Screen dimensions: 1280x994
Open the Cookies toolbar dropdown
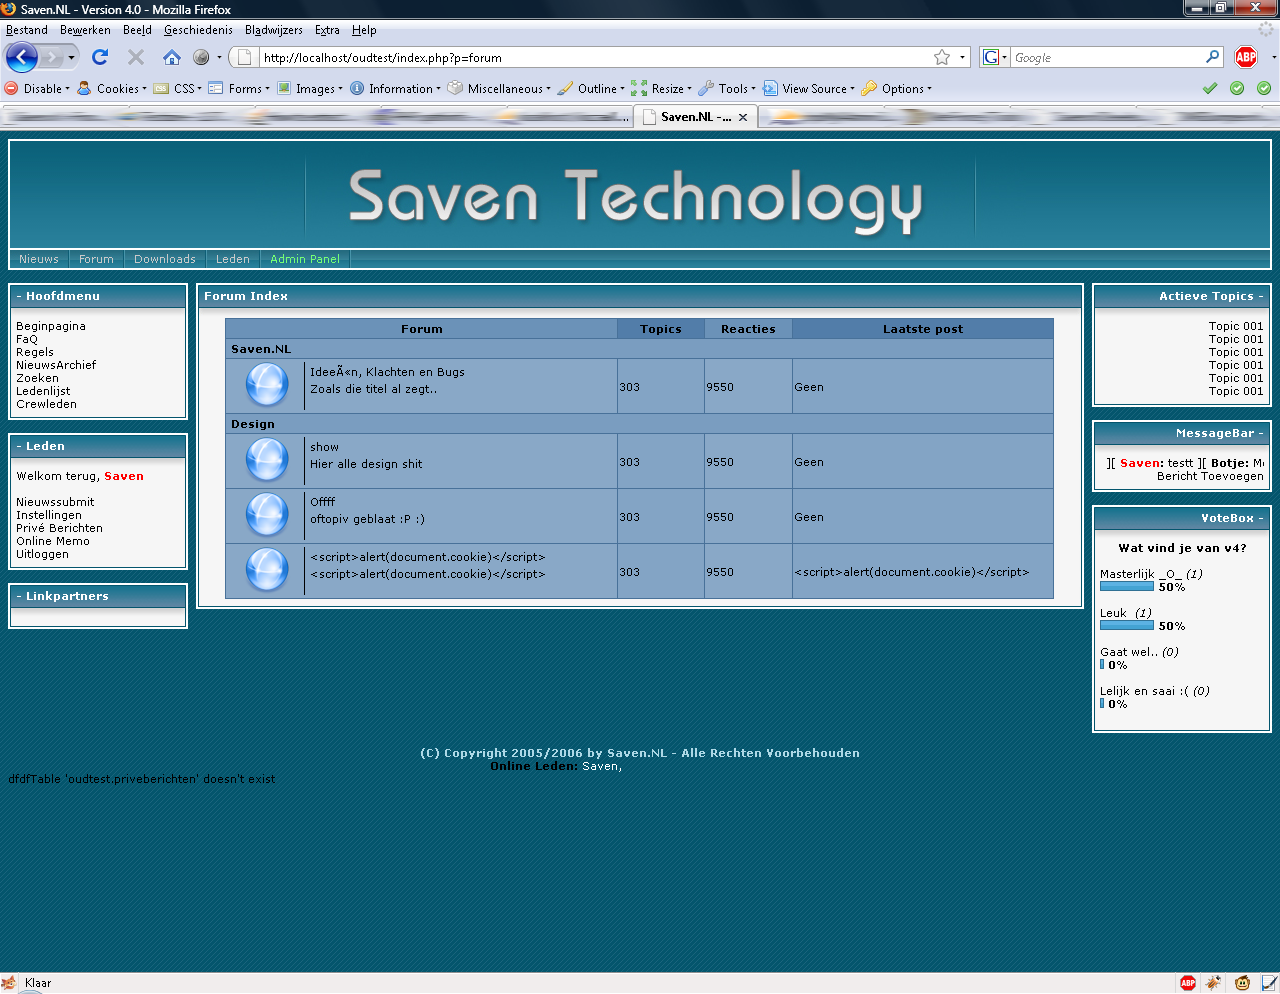[x=112, y=88]
